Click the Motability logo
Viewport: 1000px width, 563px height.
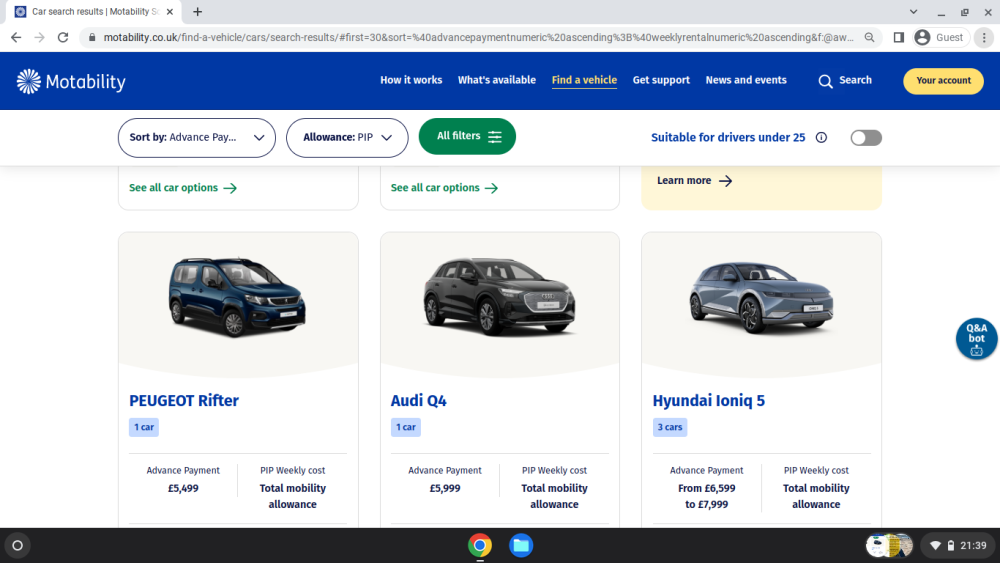click(71, 82)
